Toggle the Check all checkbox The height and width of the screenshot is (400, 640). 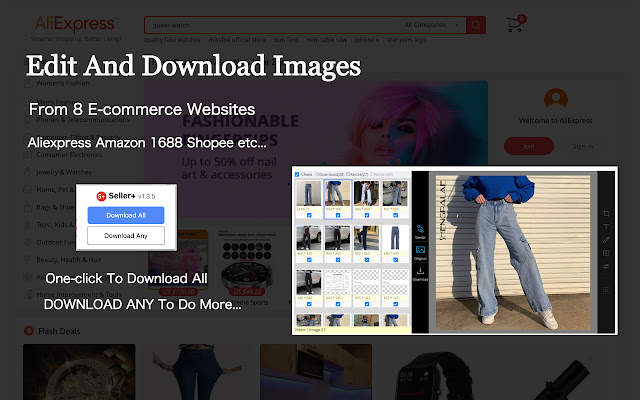(298, 174)
